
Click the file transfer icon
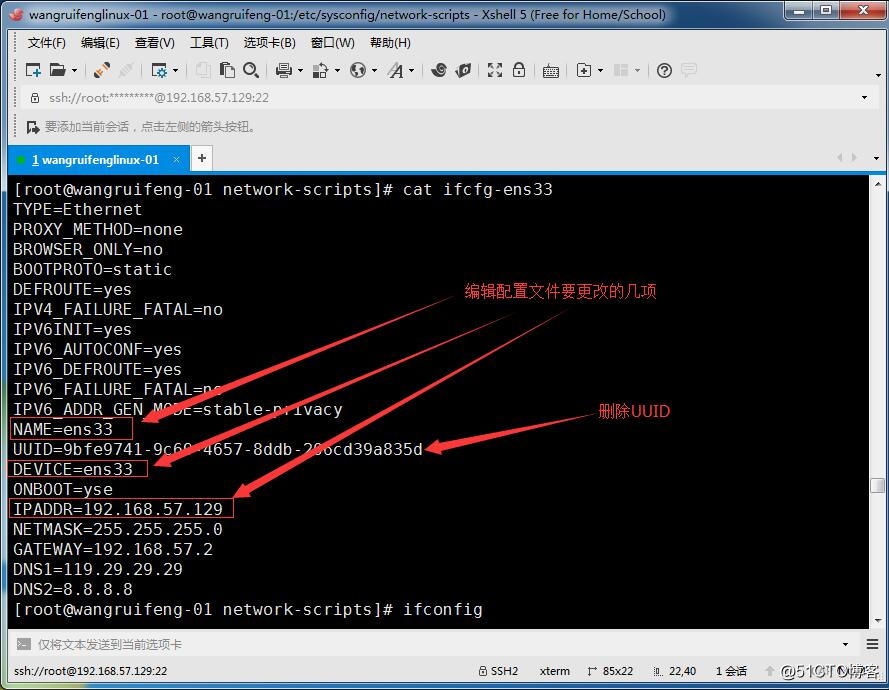click(320, 70)
